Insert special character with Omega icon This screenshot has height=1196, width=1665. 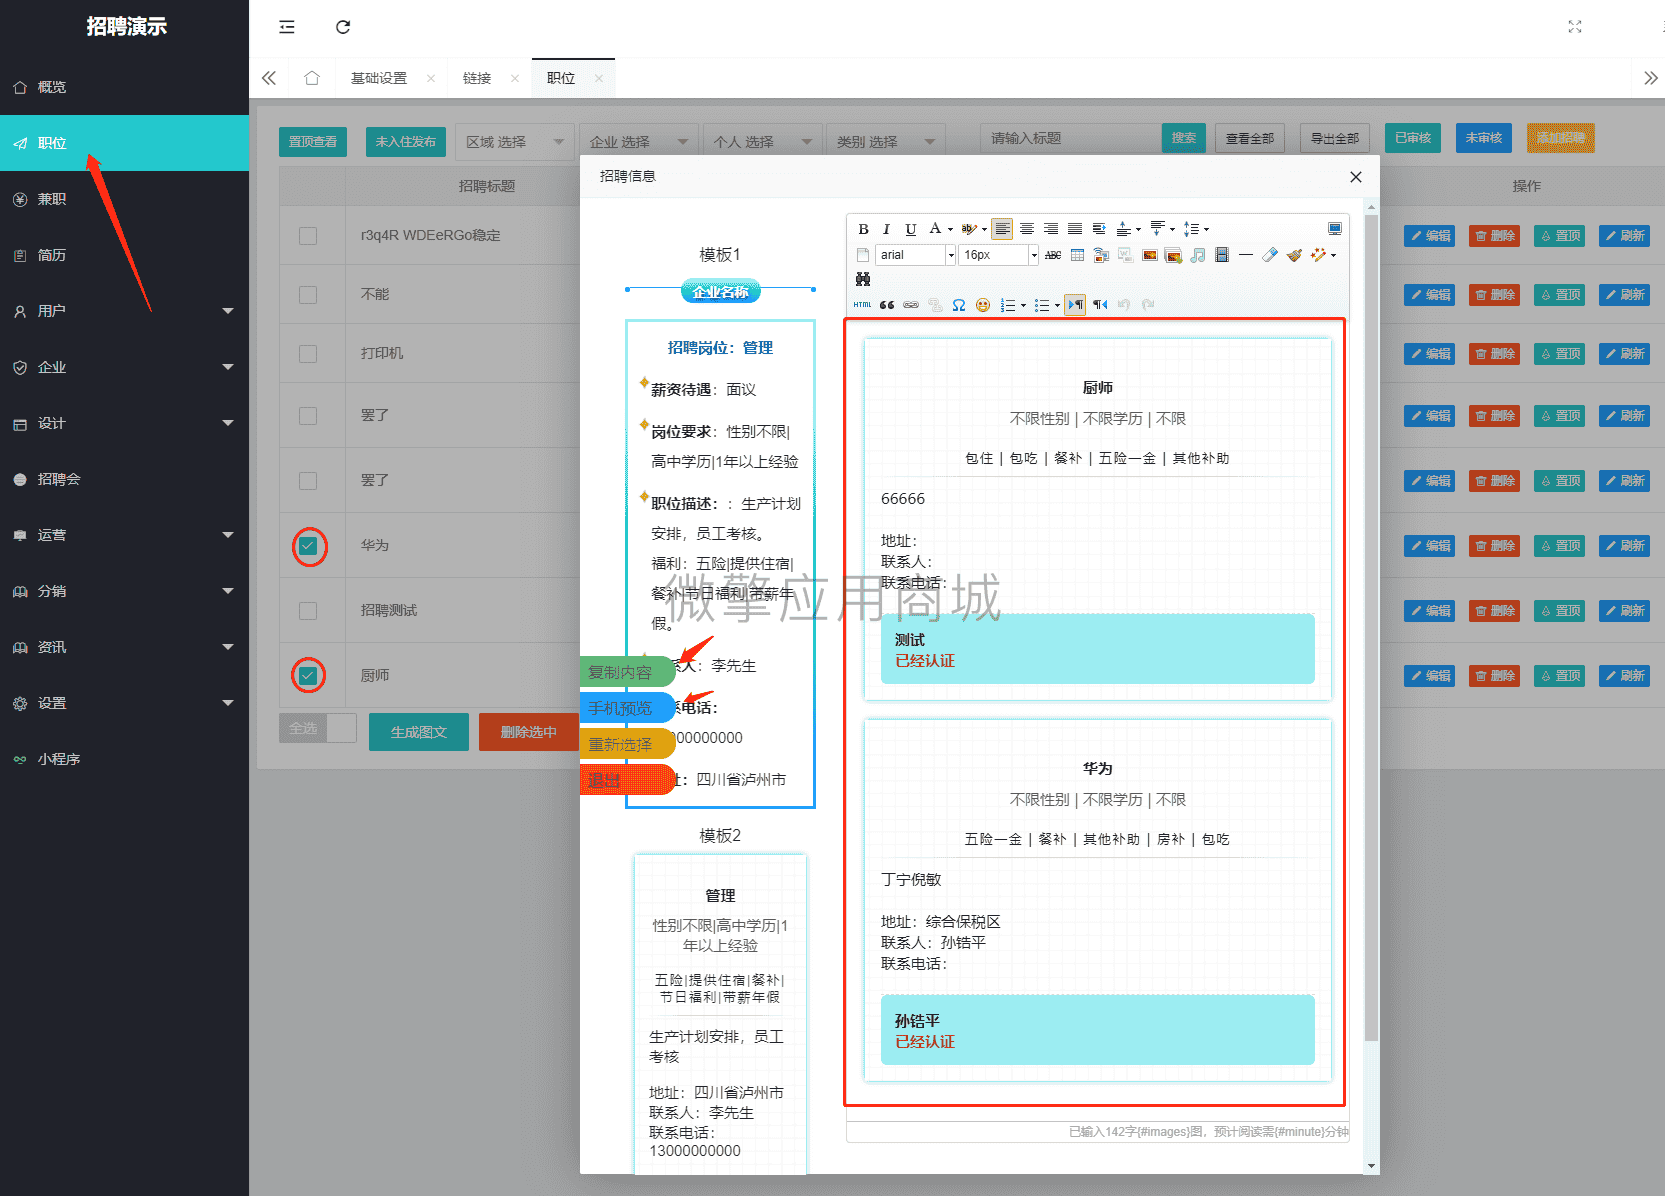point(958,305)
